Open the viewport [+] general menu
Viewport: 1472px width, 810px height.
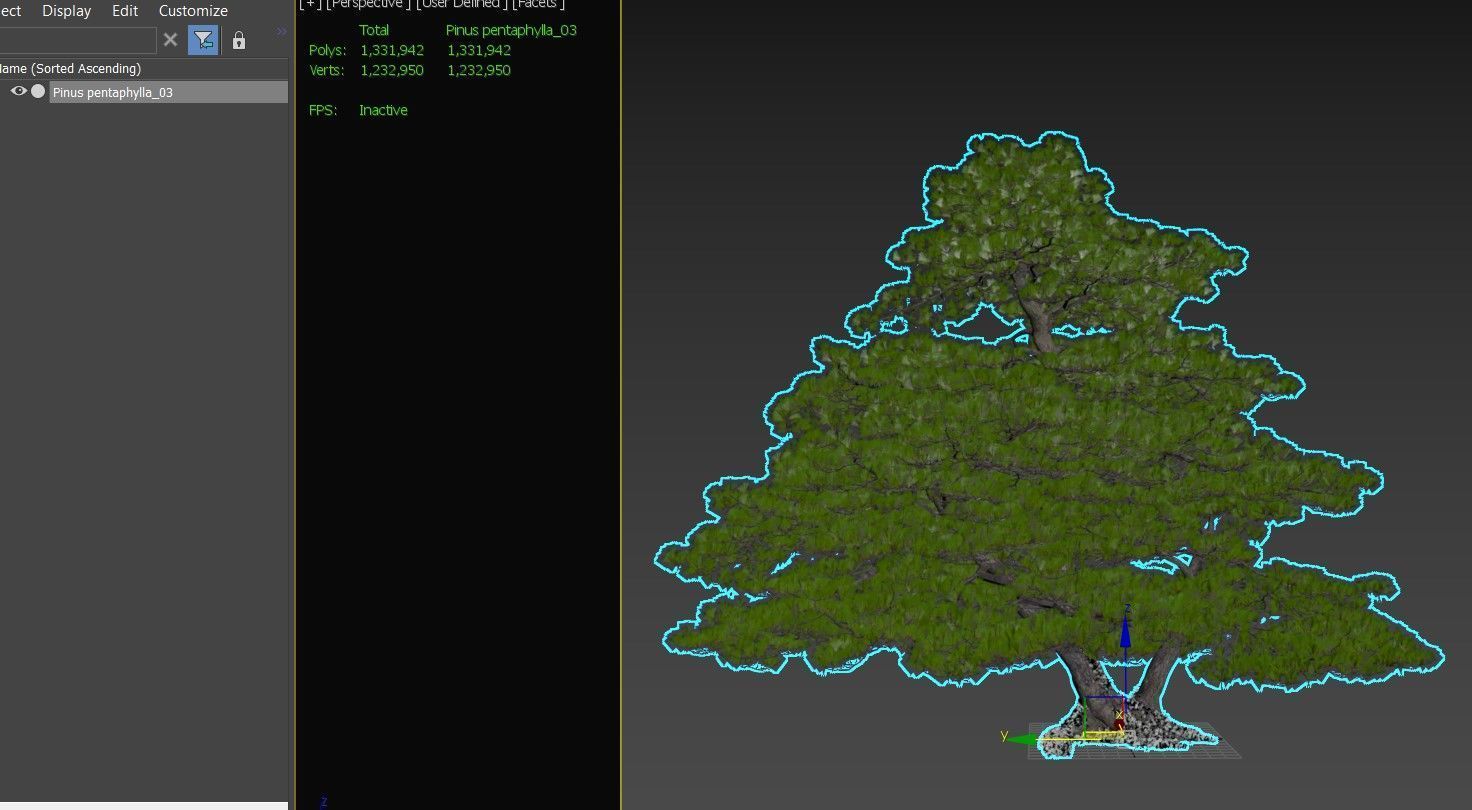coord(310,4)
